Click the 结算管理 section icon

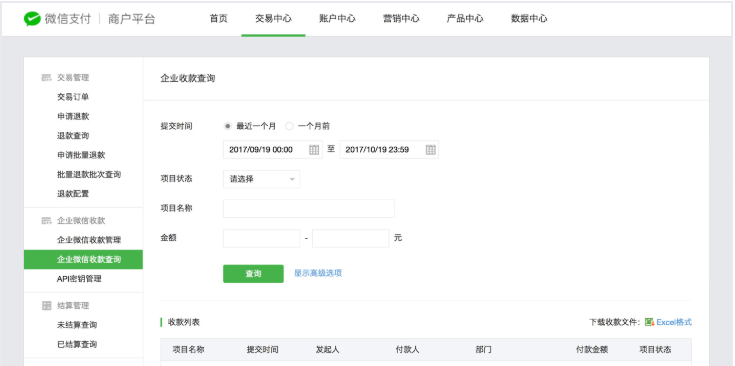click(46, 306)
